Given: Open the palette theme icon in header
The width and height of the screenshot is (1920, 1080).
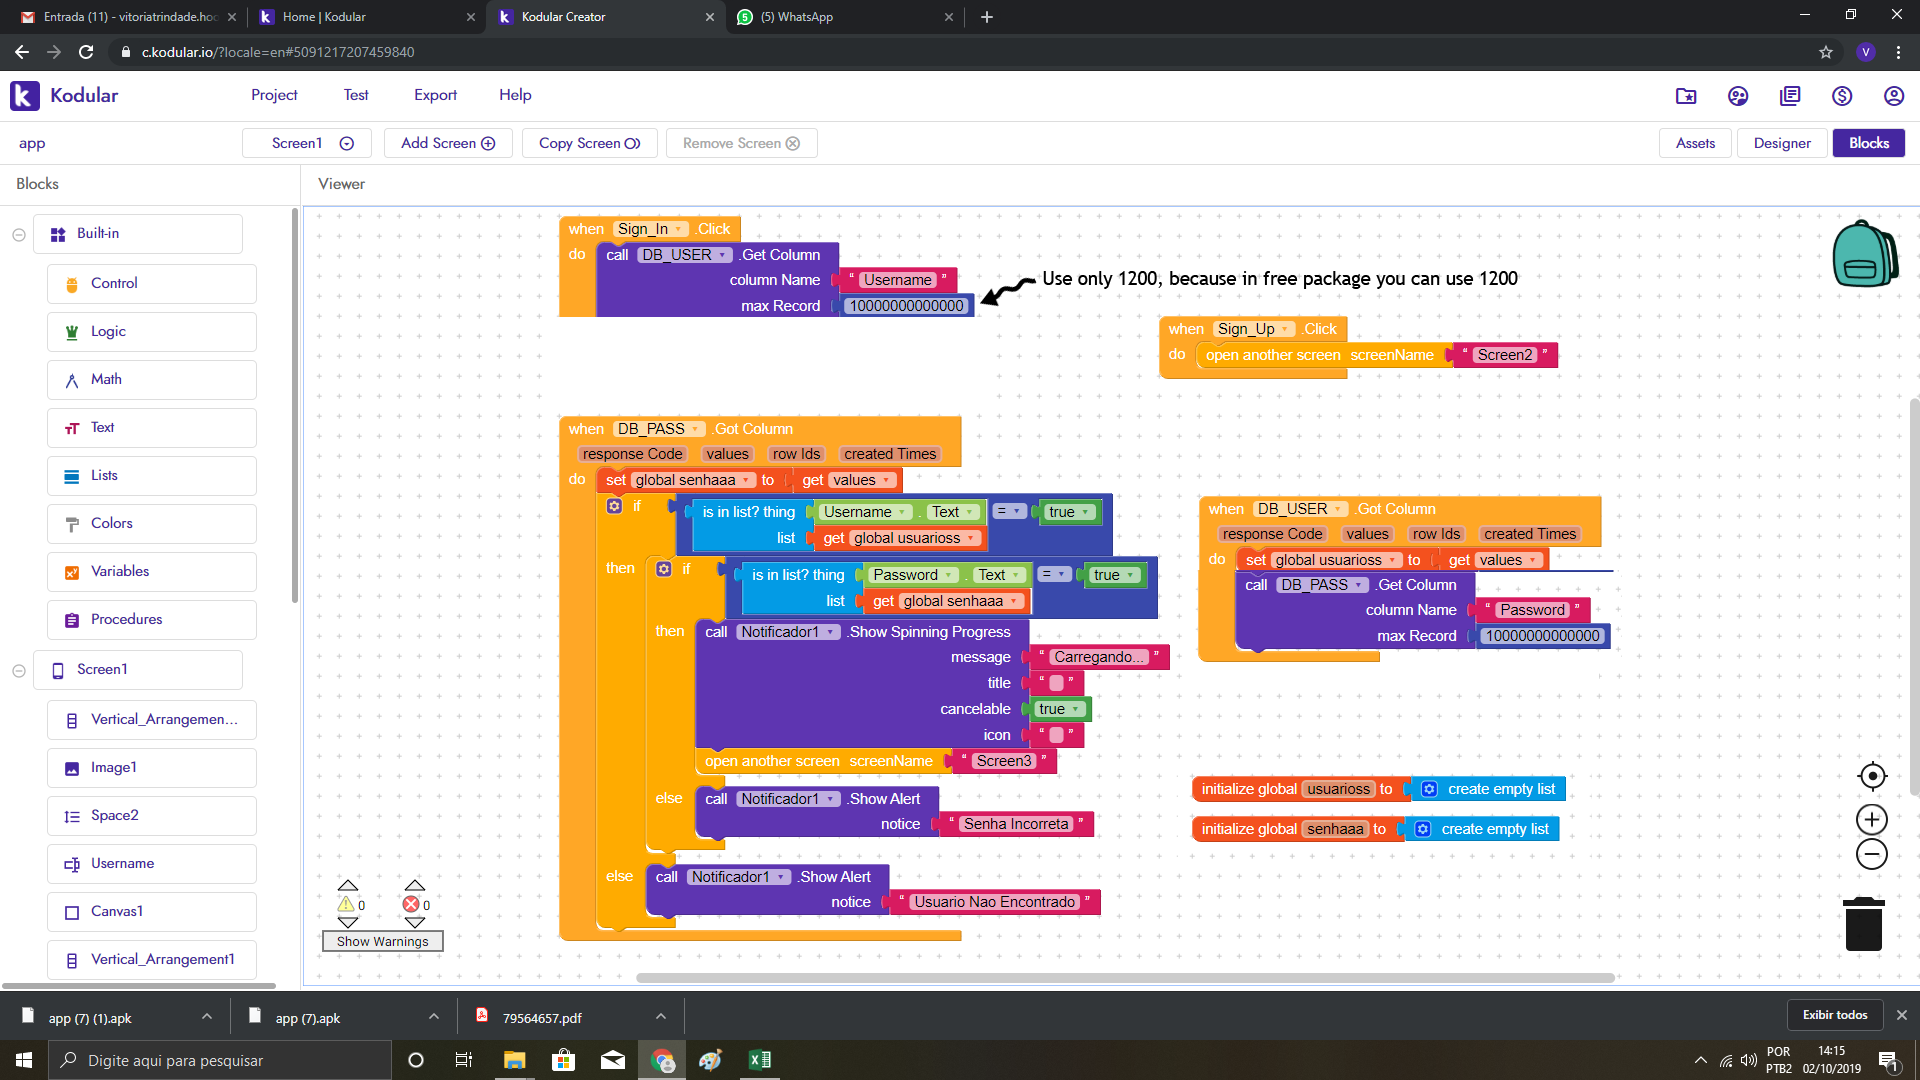Looking at the screenshot, I should [x=1738, y=96].
